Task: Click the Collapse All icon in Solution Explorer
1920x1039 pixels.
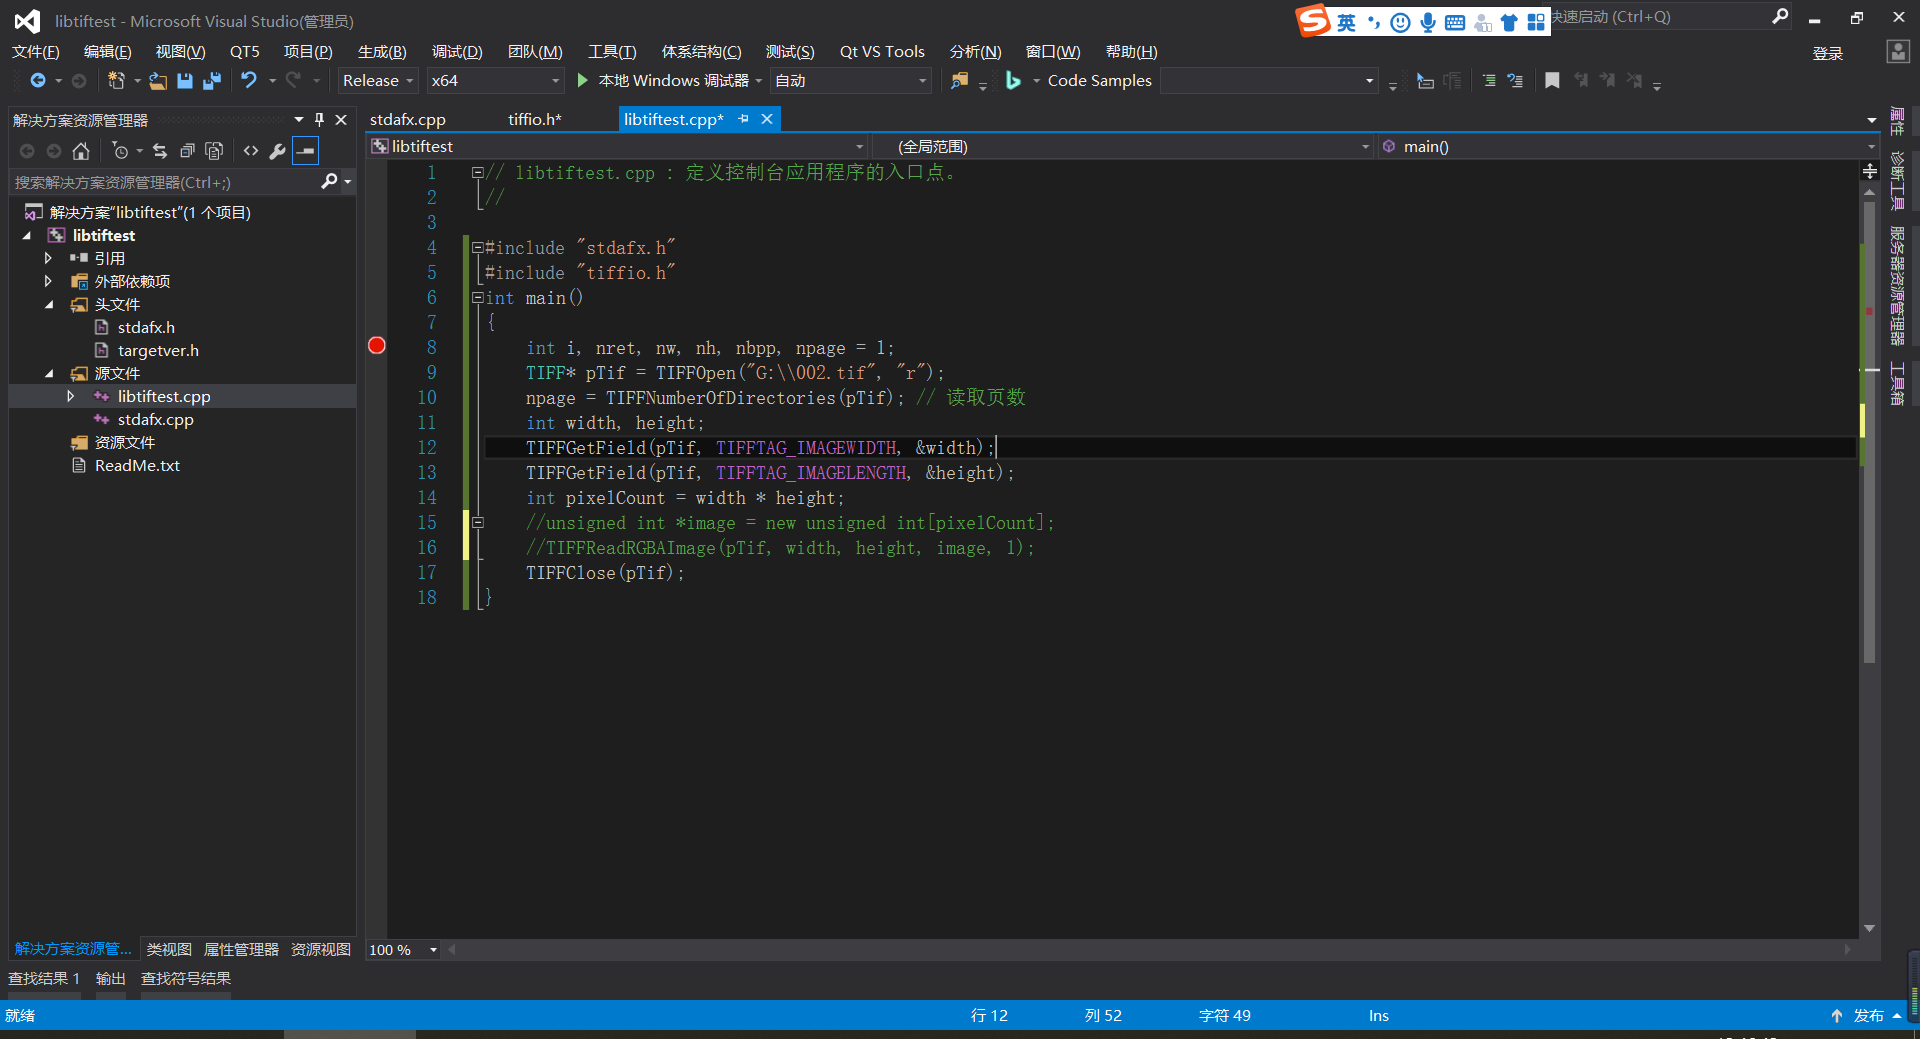Action: [x=187, y=150]
